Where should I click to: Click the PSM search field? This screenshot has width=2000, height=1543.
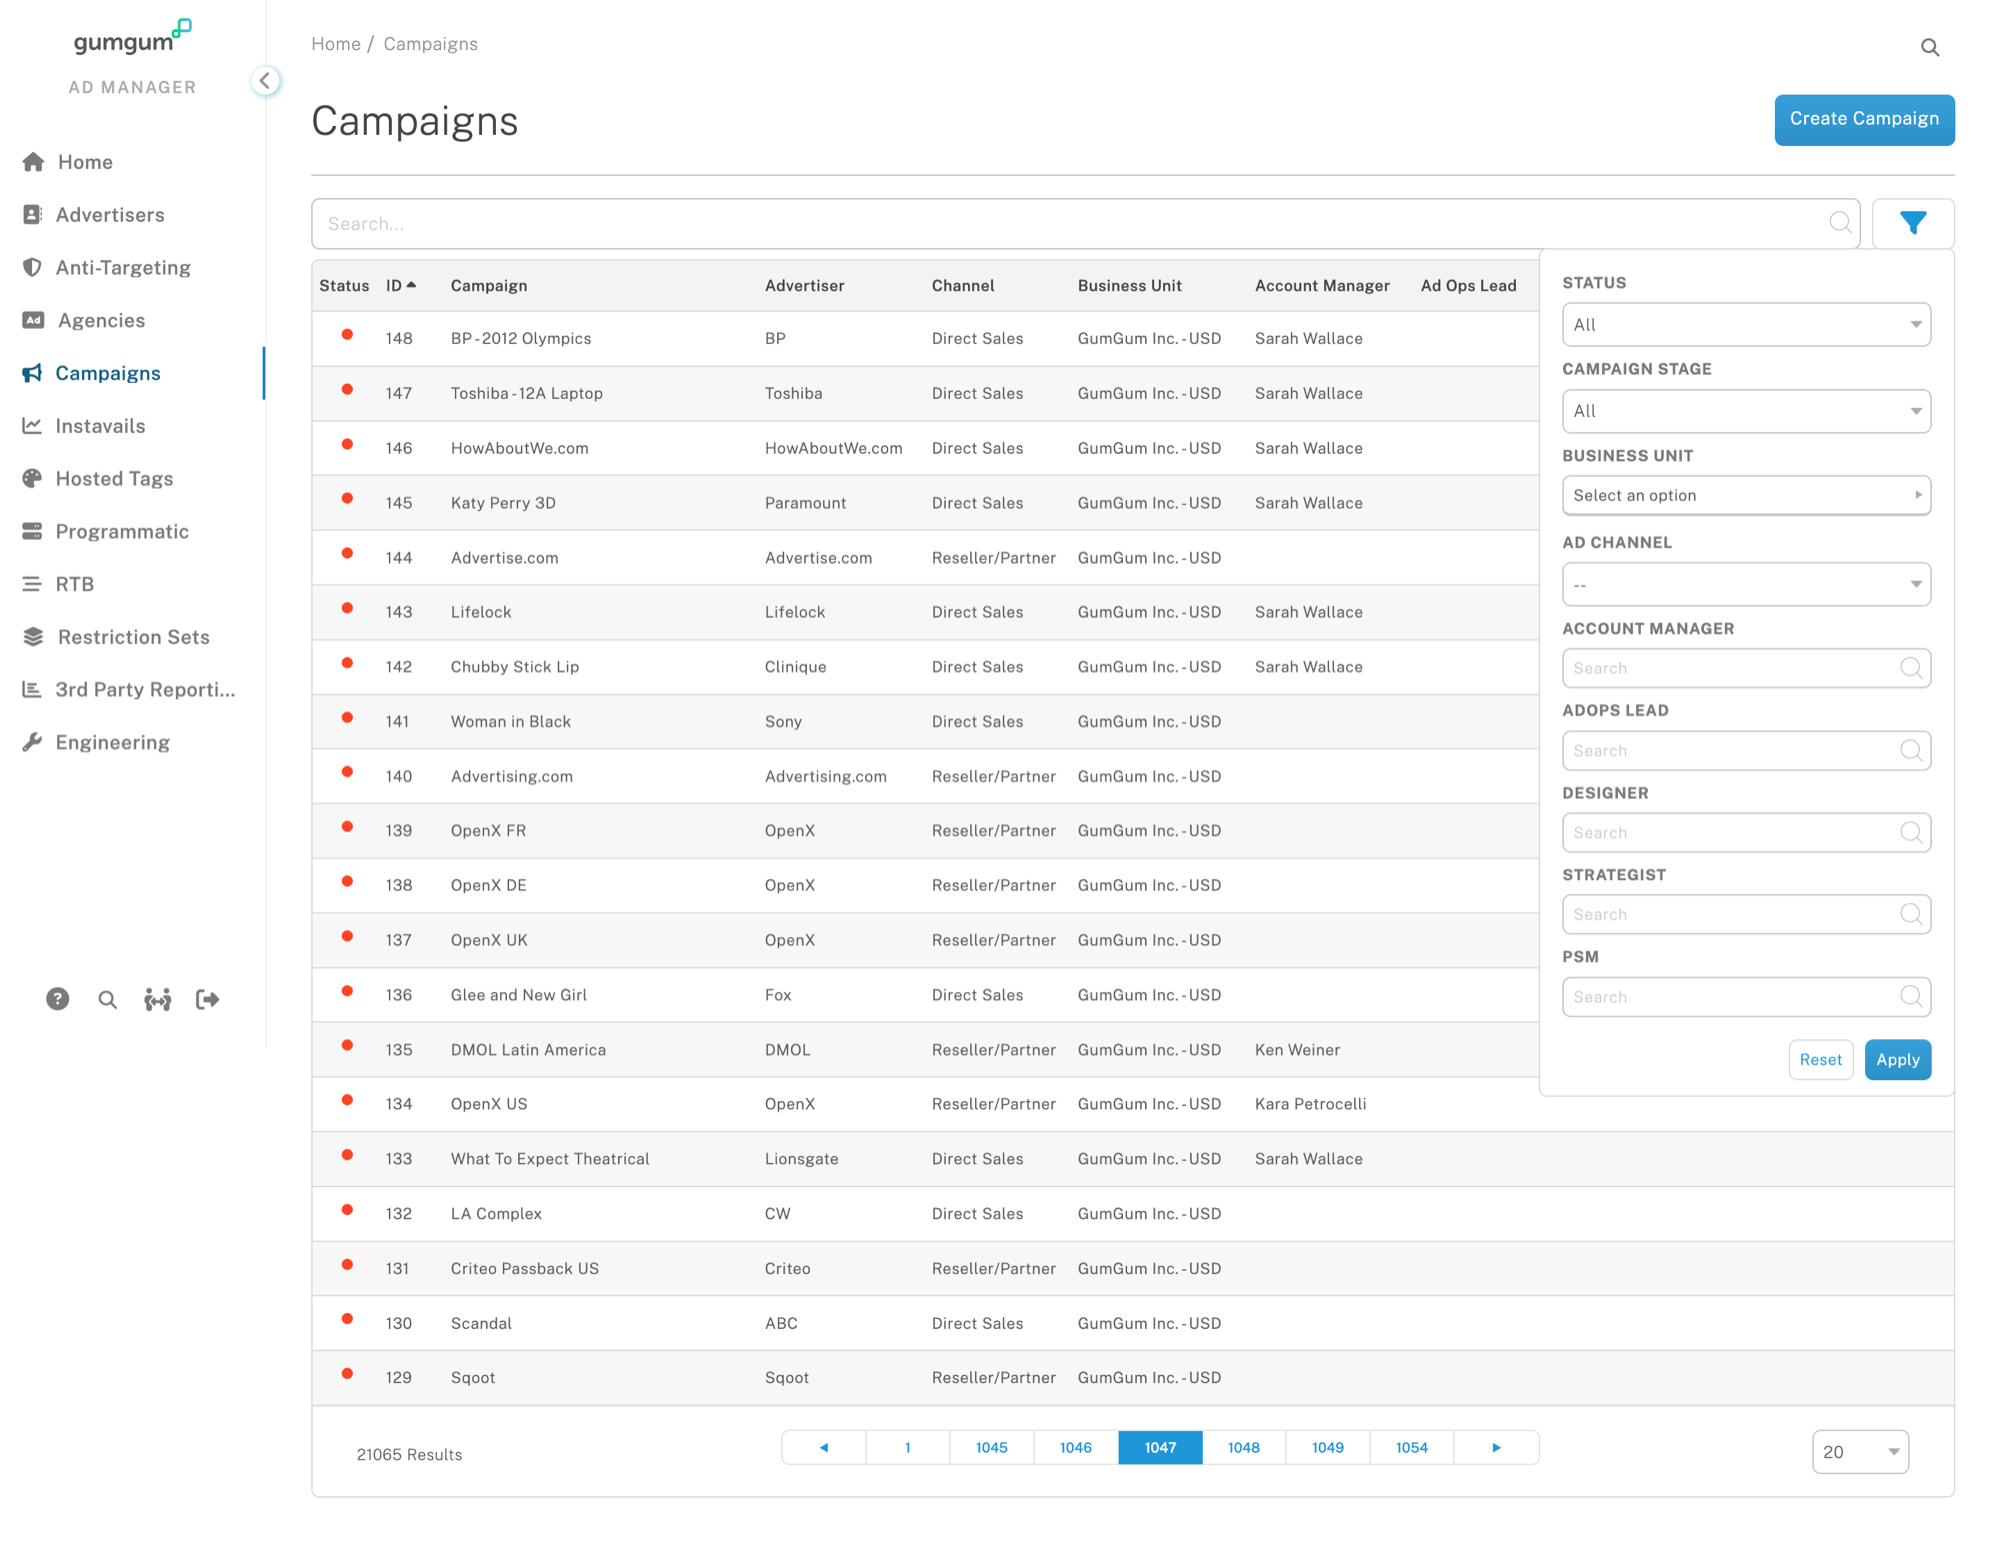pos(1746,996)
